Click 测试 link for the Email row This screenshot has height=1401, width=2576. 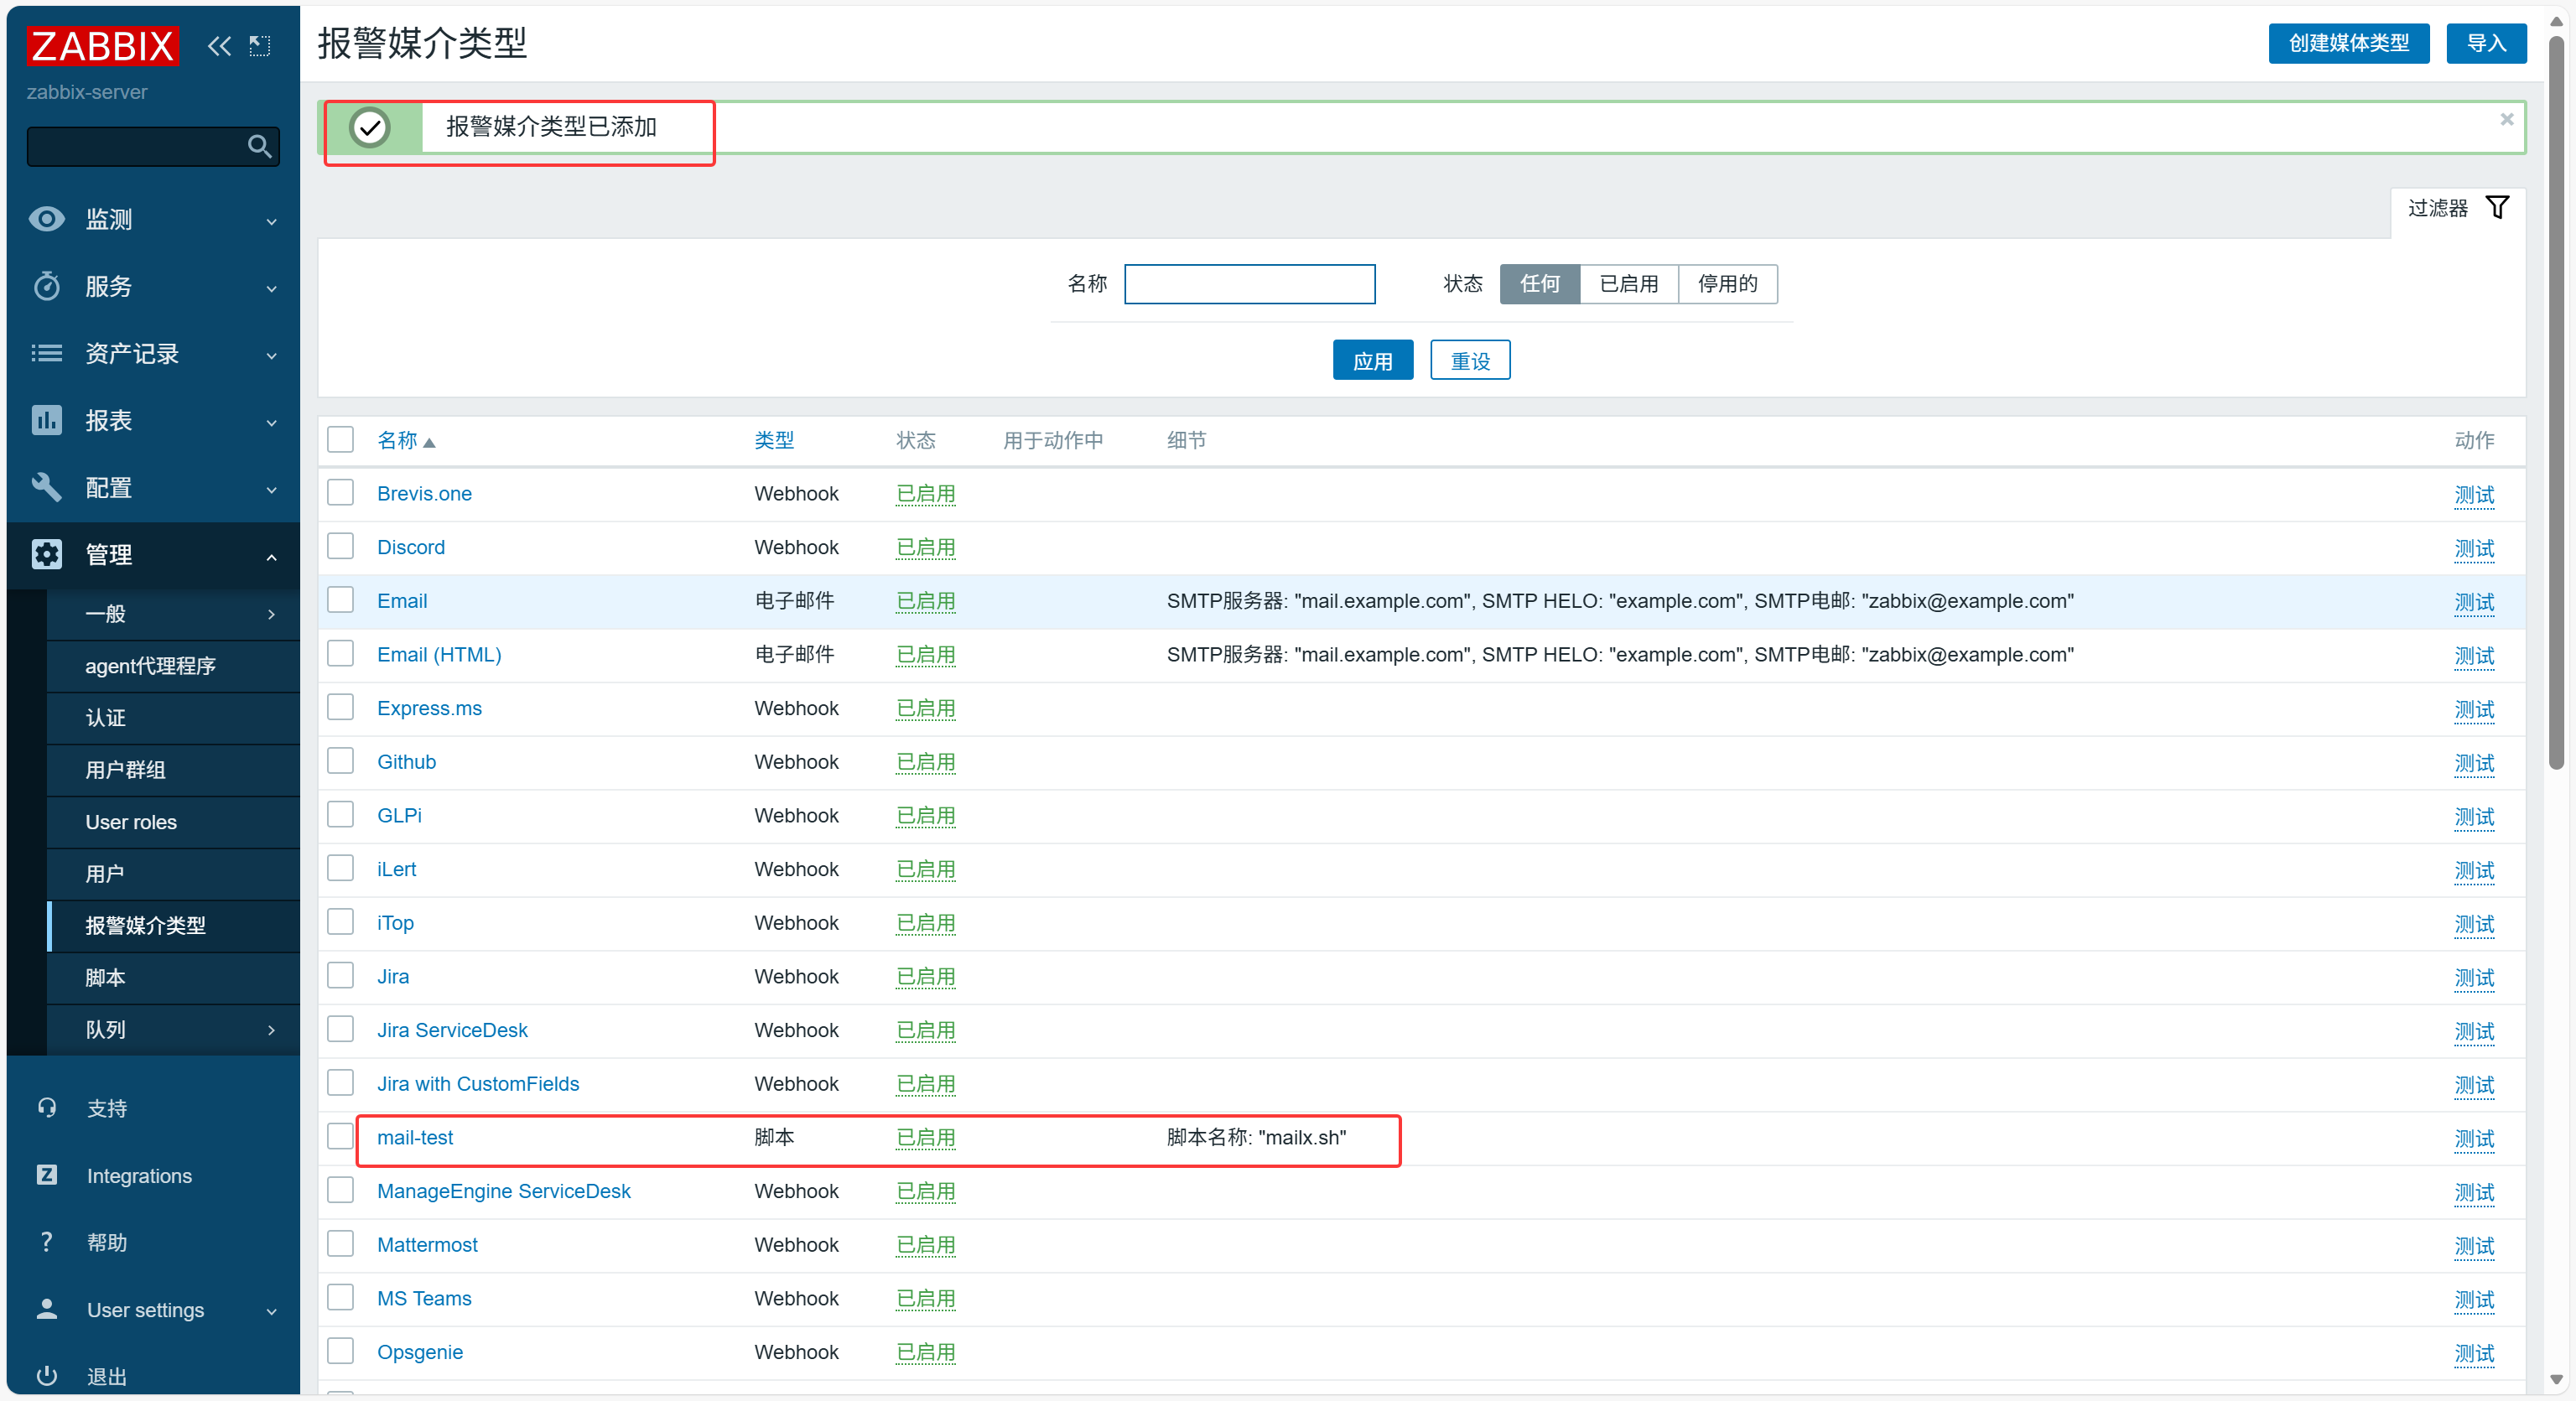coord(2474,602)
